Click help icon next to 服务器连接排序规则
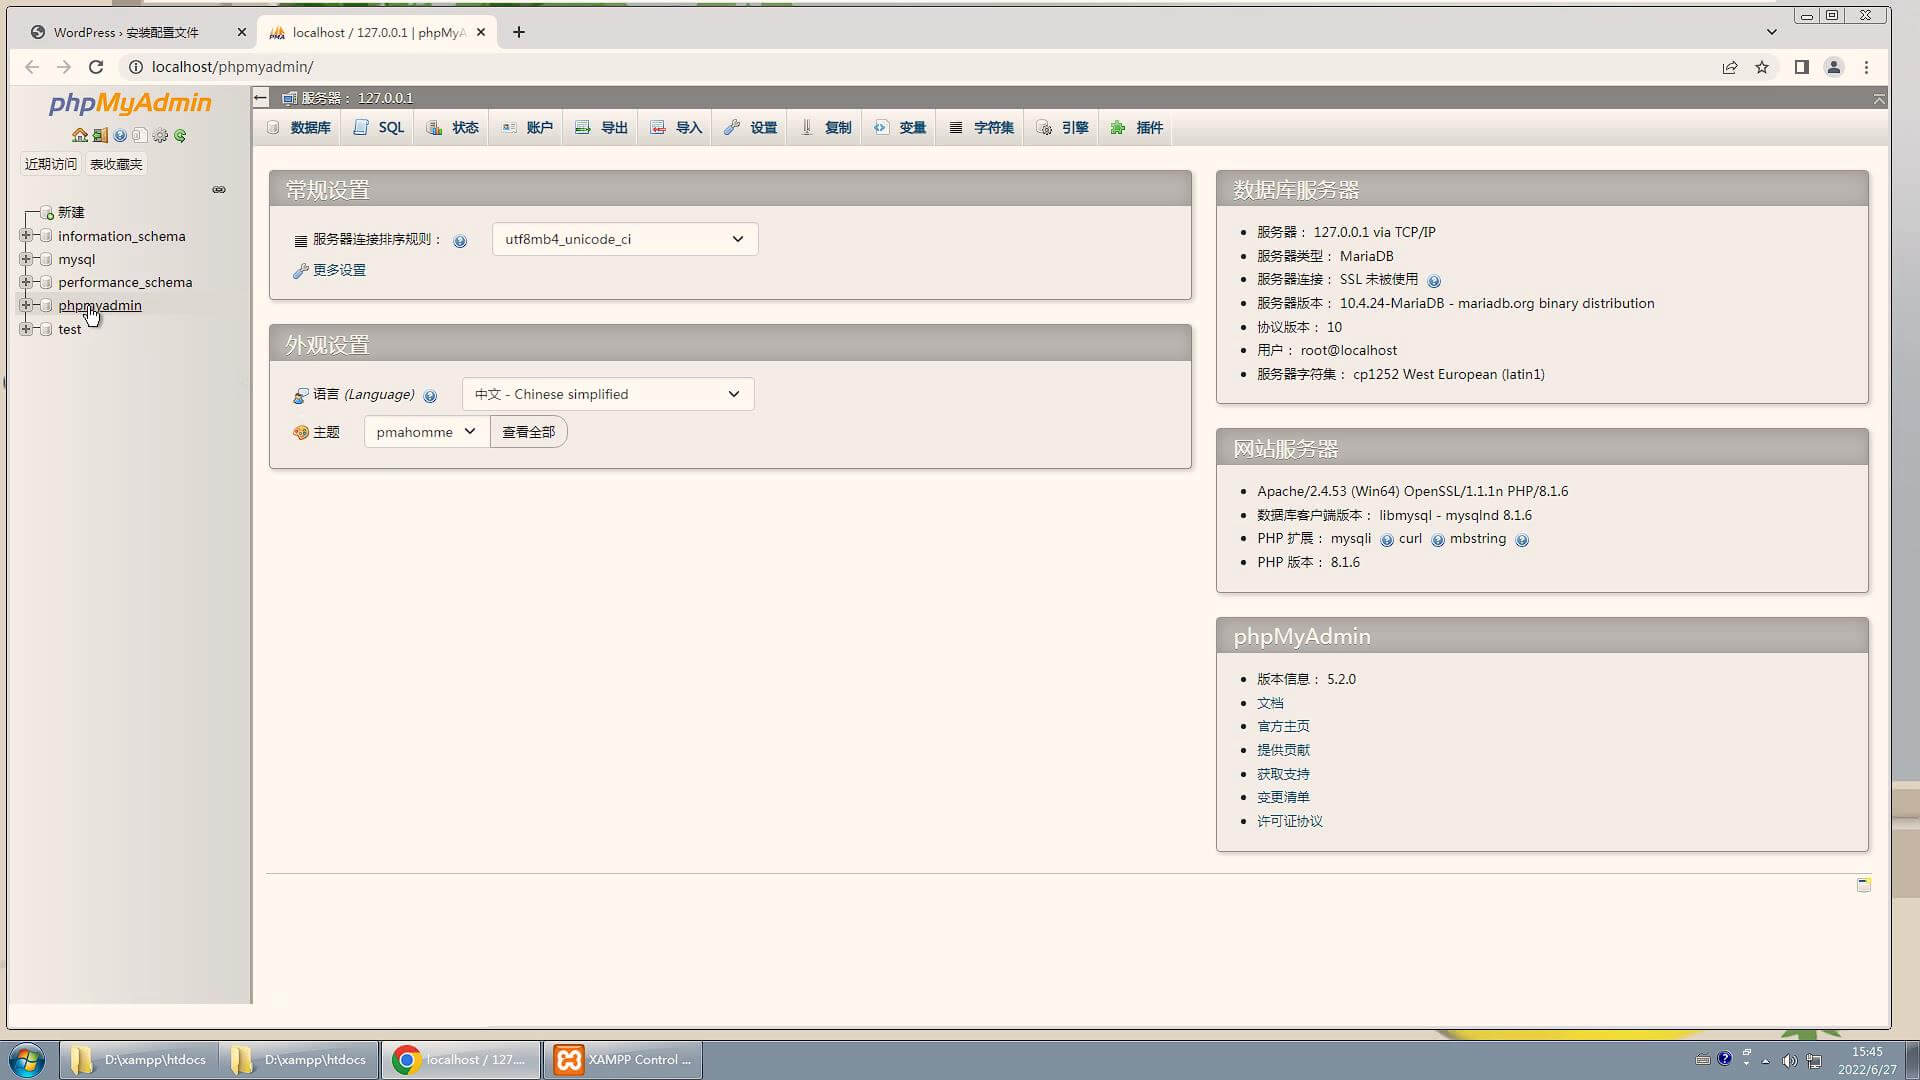Viewport: 1920px width, 1080px height. pyautogui.click(x=460, y=241)
